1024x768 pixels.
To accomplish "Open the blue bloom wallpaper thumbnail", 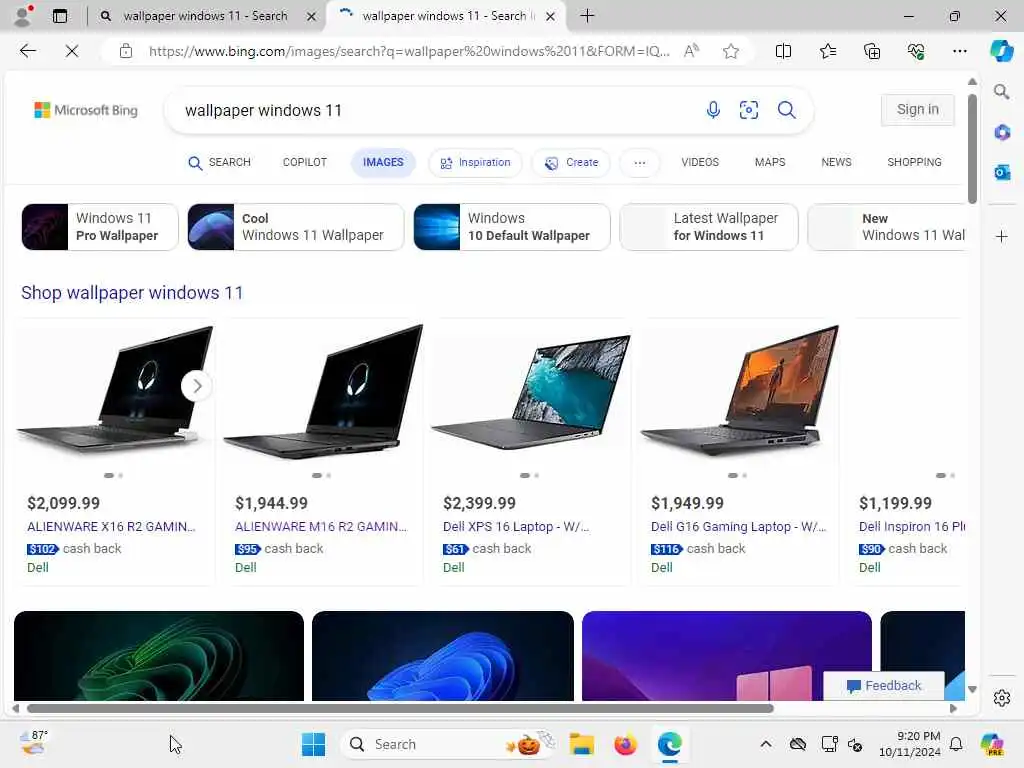I will click(x=443, y=656).
